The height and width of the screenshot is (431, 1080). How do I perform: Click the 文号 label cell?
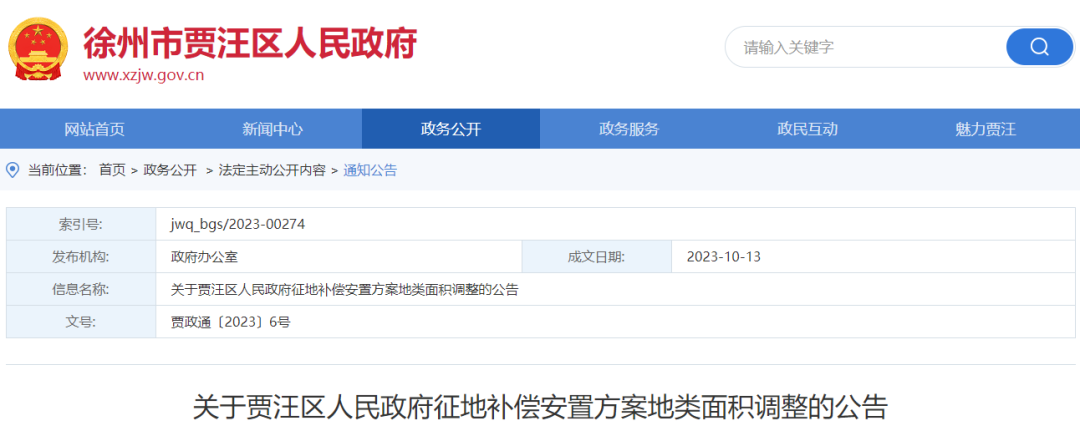click(x=81, y=322)
